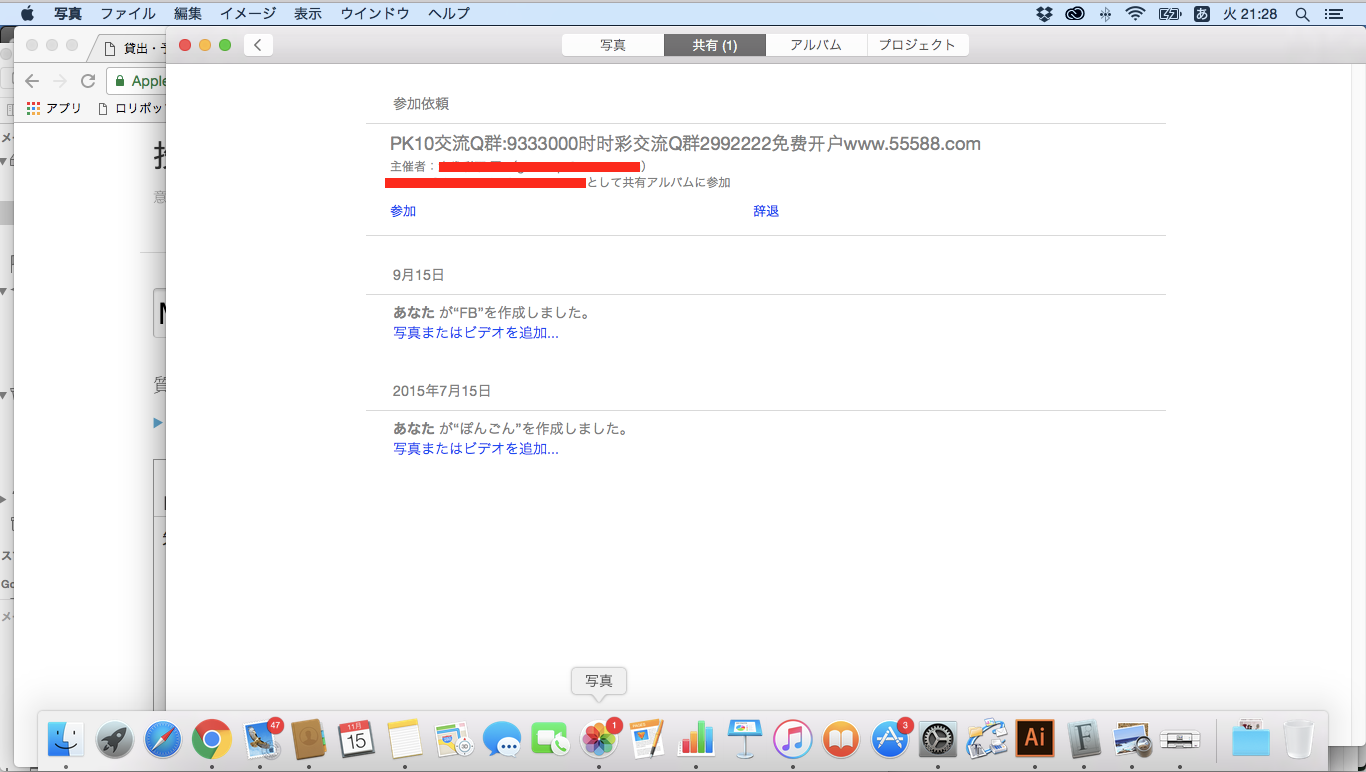Open Pages from the Dock
Screen dimensions: 1366x772
coord(648,739)
